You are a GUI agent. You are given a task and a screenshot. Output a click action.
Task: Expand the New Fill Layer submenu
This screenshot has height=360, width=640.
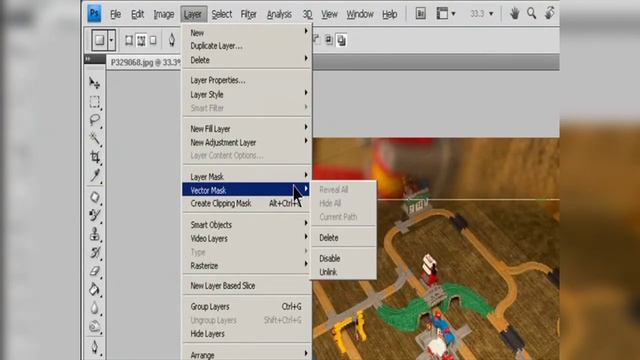click(247, 129)
